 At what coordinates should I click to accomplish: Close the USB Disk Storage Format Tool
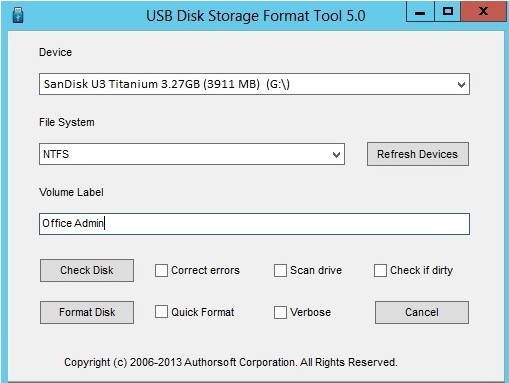tap(483, 12)
